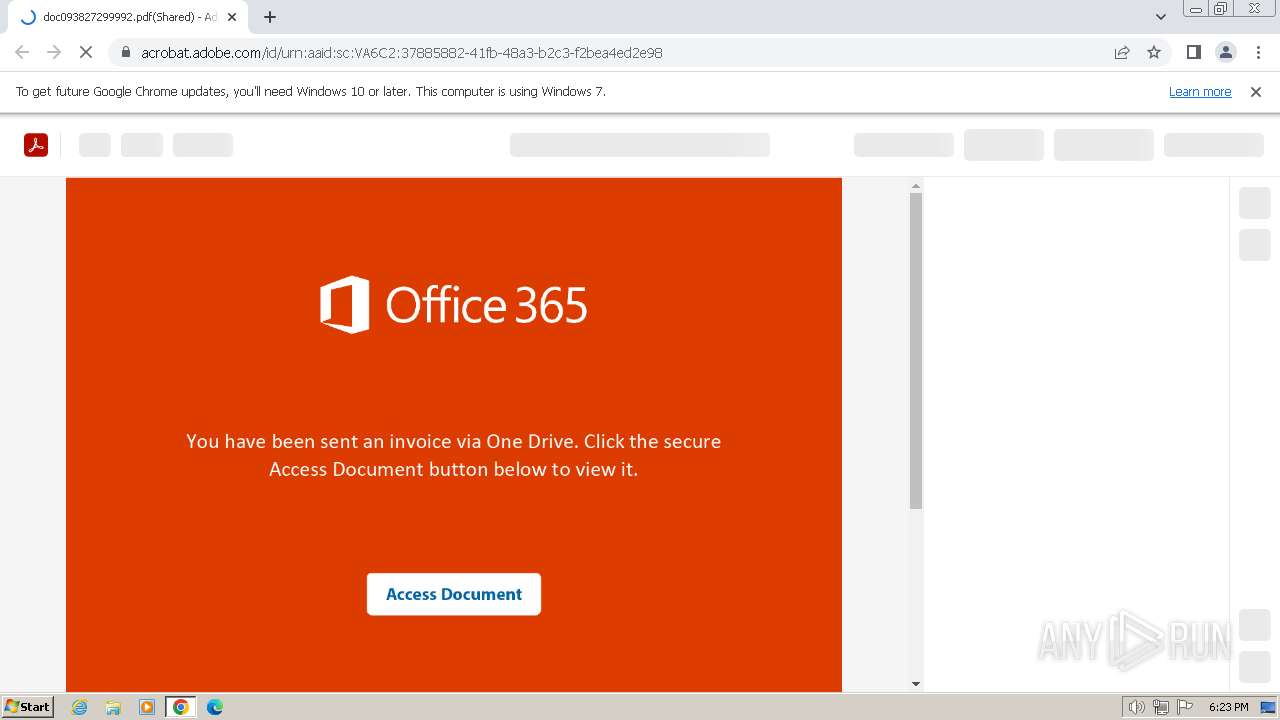Launch Microsoft Edge from taskbar
Viewport: 1280px width, 720px height.
tap(215, 707)
